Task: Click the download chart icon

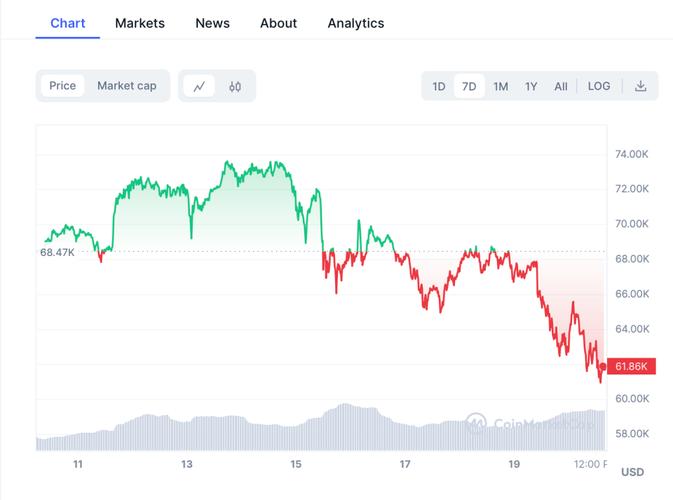Action: pos(640,86)
